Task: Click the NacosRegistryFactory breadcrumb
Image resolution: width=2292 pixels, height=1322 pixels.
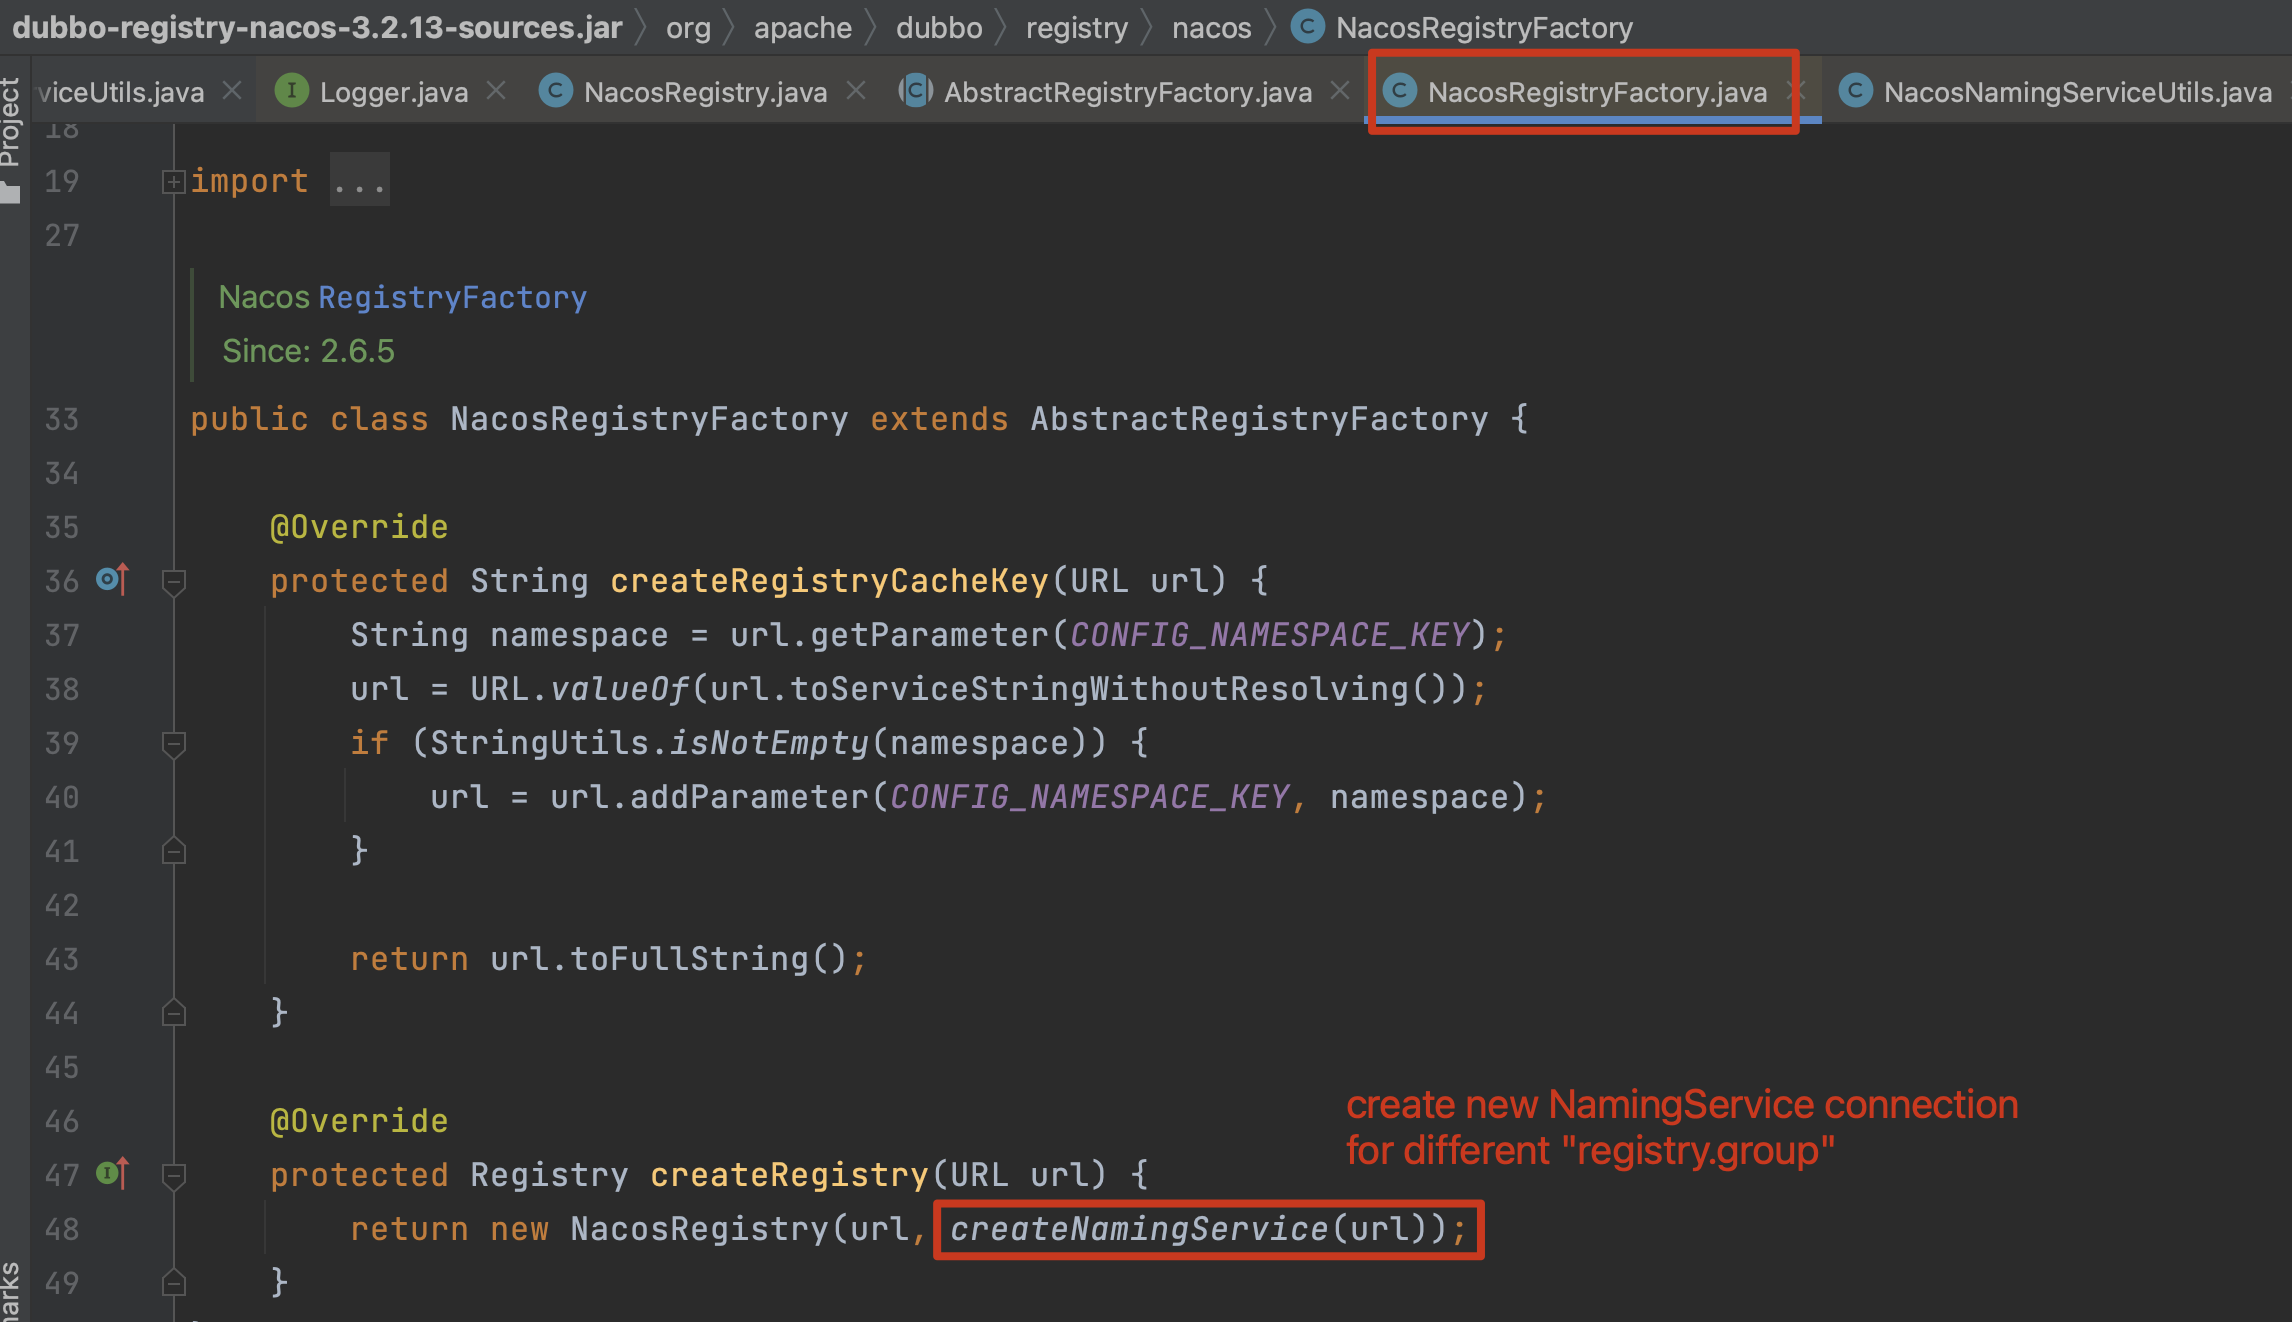Action: click(1484, 27)
